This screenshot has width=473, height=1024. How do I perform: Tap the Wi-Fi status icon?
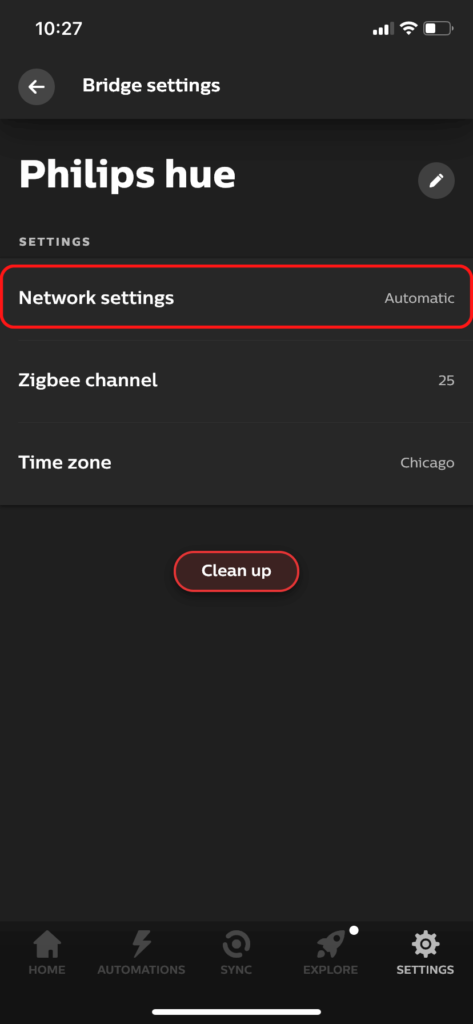[x=409, y=29]
